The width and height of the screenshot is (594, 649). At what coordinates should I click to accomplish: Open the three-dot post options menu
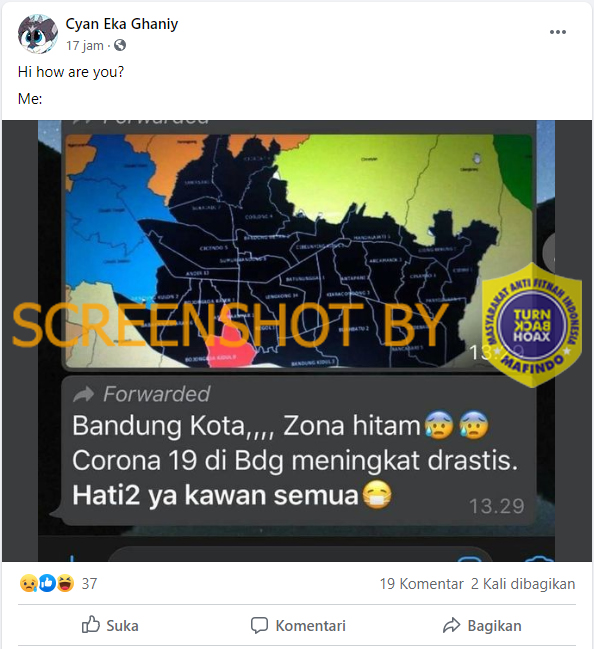point(558,32)
